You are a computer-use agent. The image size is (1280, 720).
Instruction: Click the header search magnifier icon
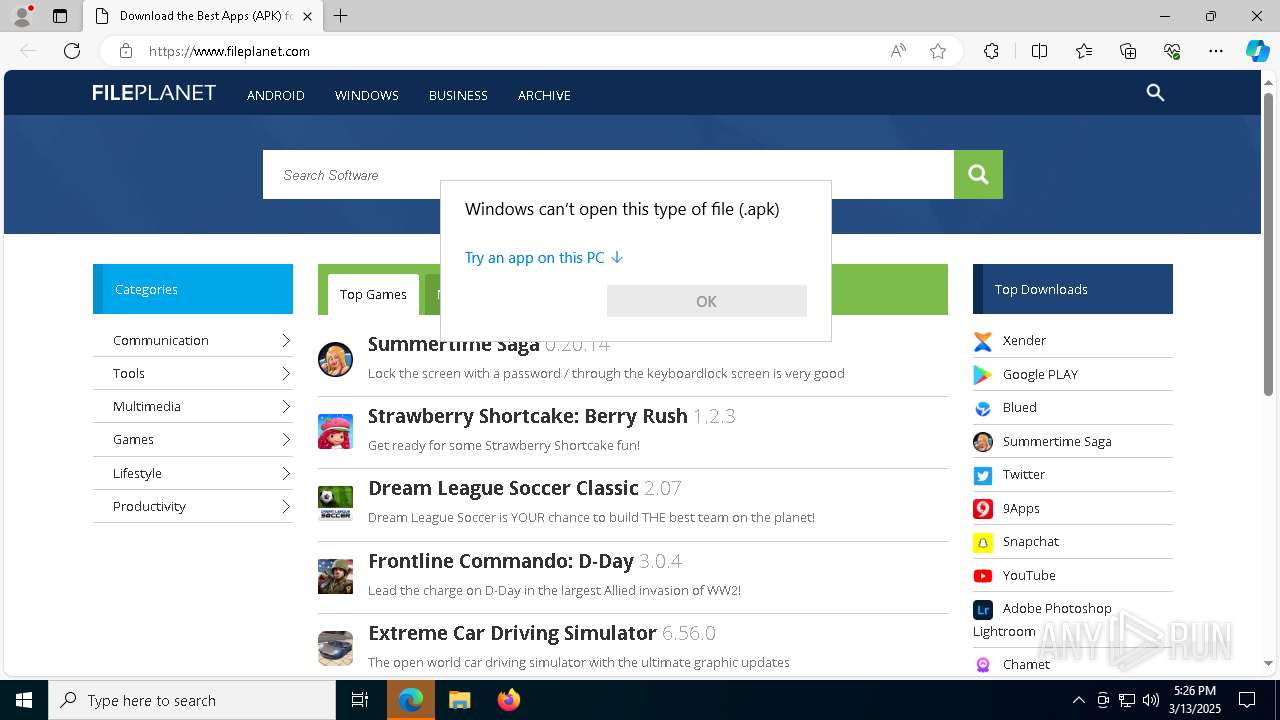pos(1155,93)
